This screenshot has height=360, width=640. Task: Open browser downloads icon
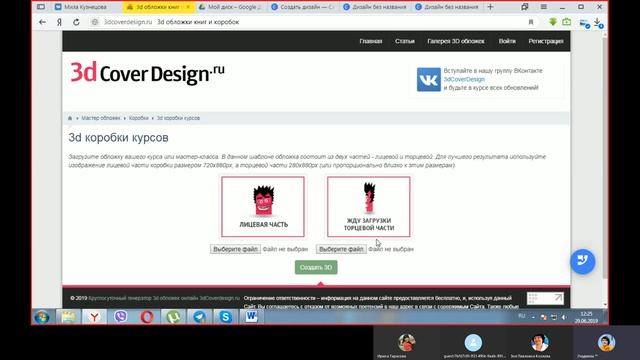[x=598, y=23]
